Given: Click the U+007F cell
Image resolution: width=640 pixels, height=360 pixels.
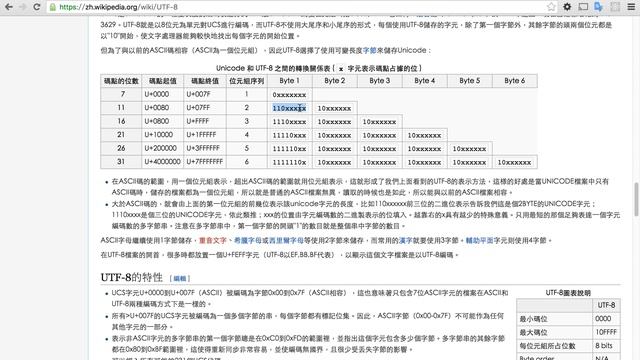Looking at the screenshot, I should [205, 94].
